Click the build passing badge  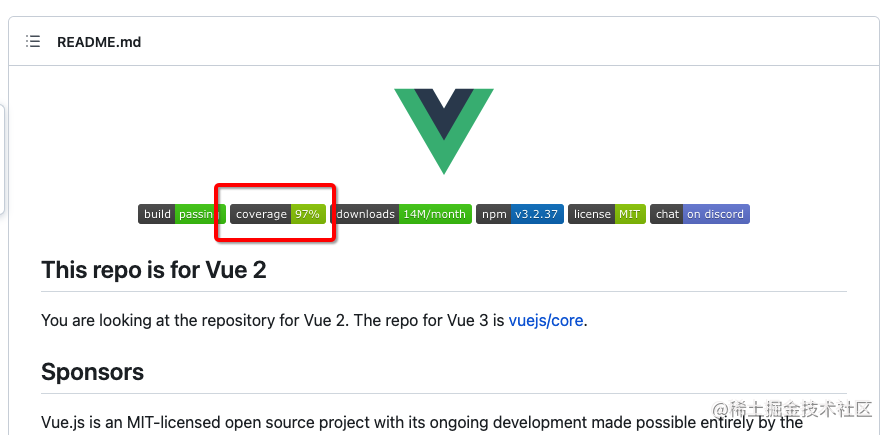(x=180, y=214)
